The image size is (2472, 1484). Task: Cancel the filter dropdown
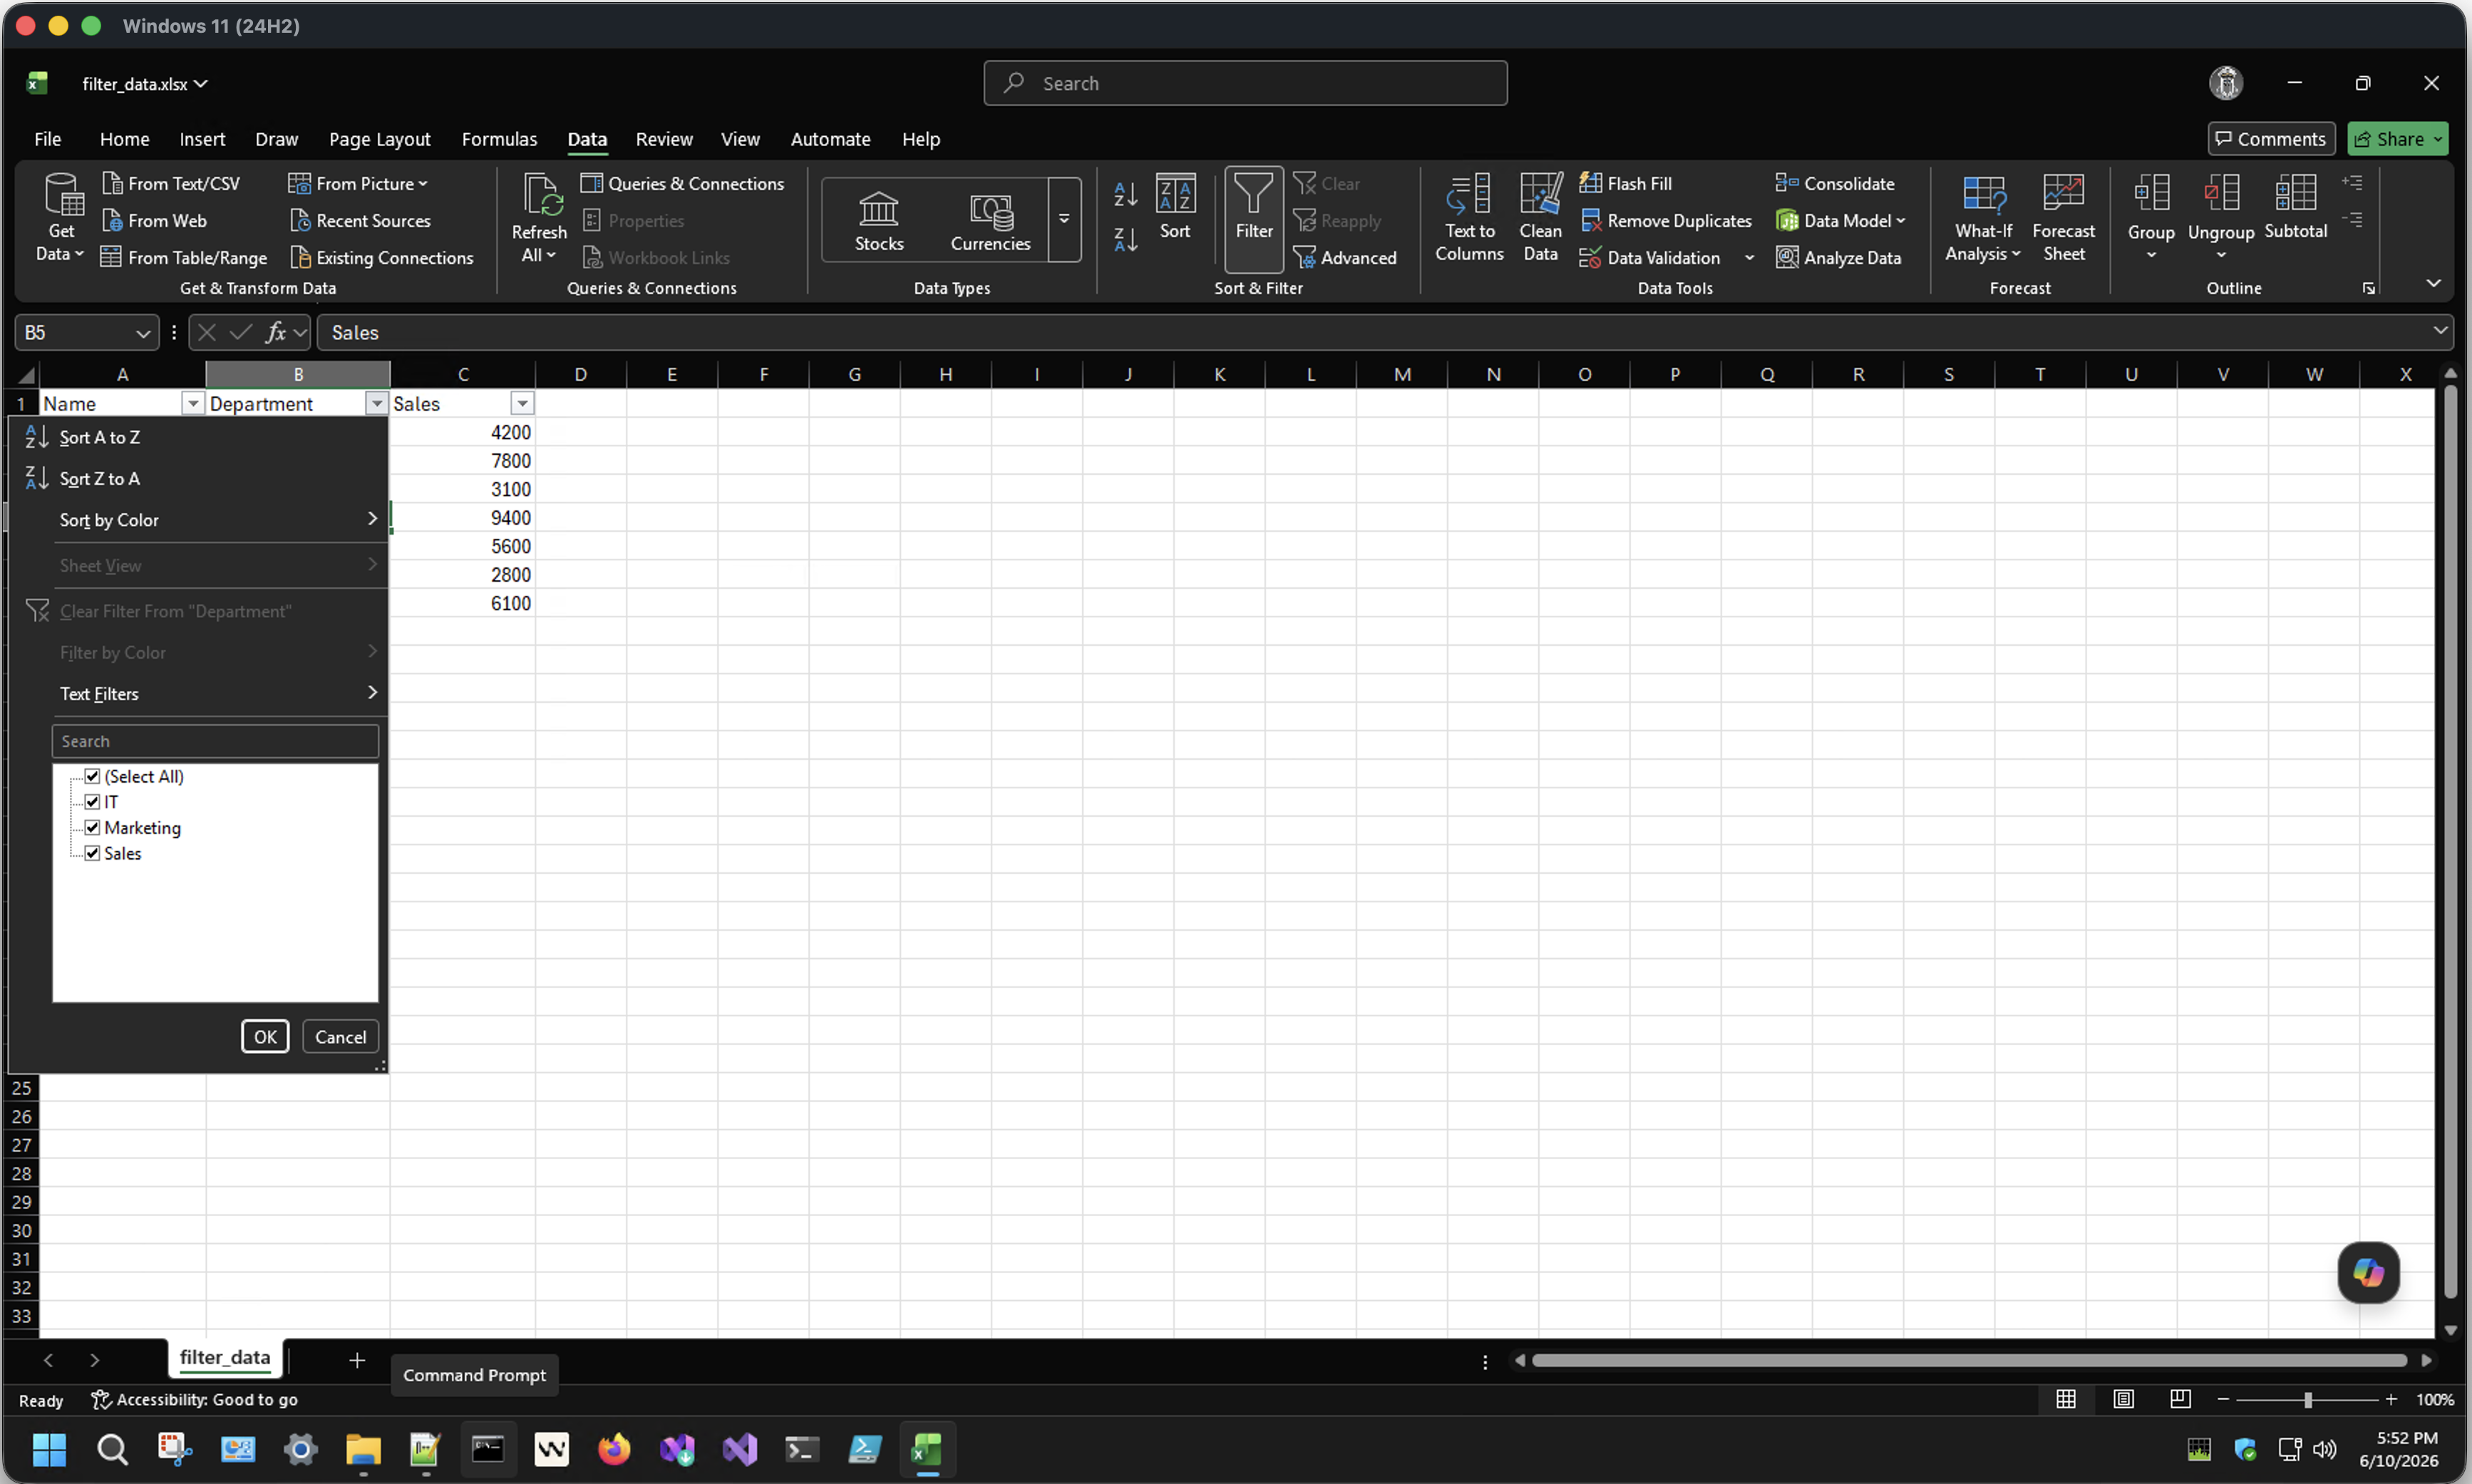point(340,1037)
